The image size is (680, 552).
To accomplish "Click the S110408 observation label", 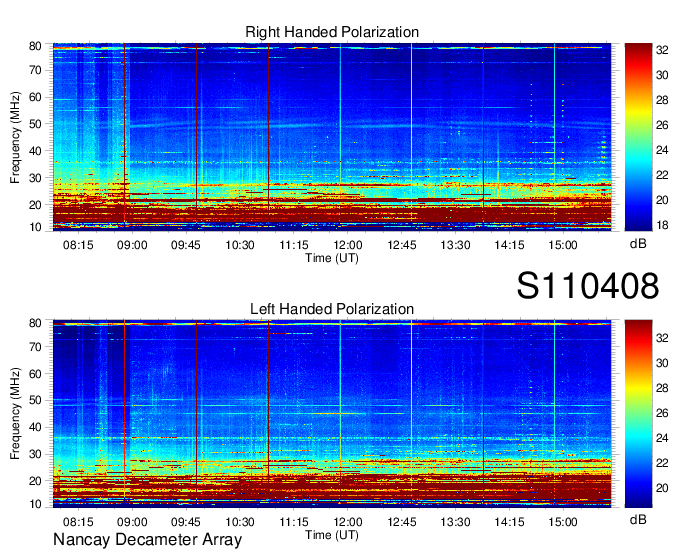I will tap(588, 286).
